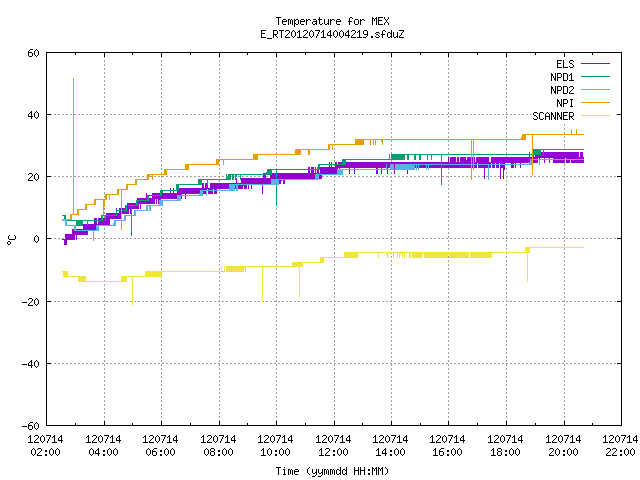Click the yellow SCANNER downward spike near 05:00
Image resolution: width=640 pixels, height=480 pixels.
point(132,292)
